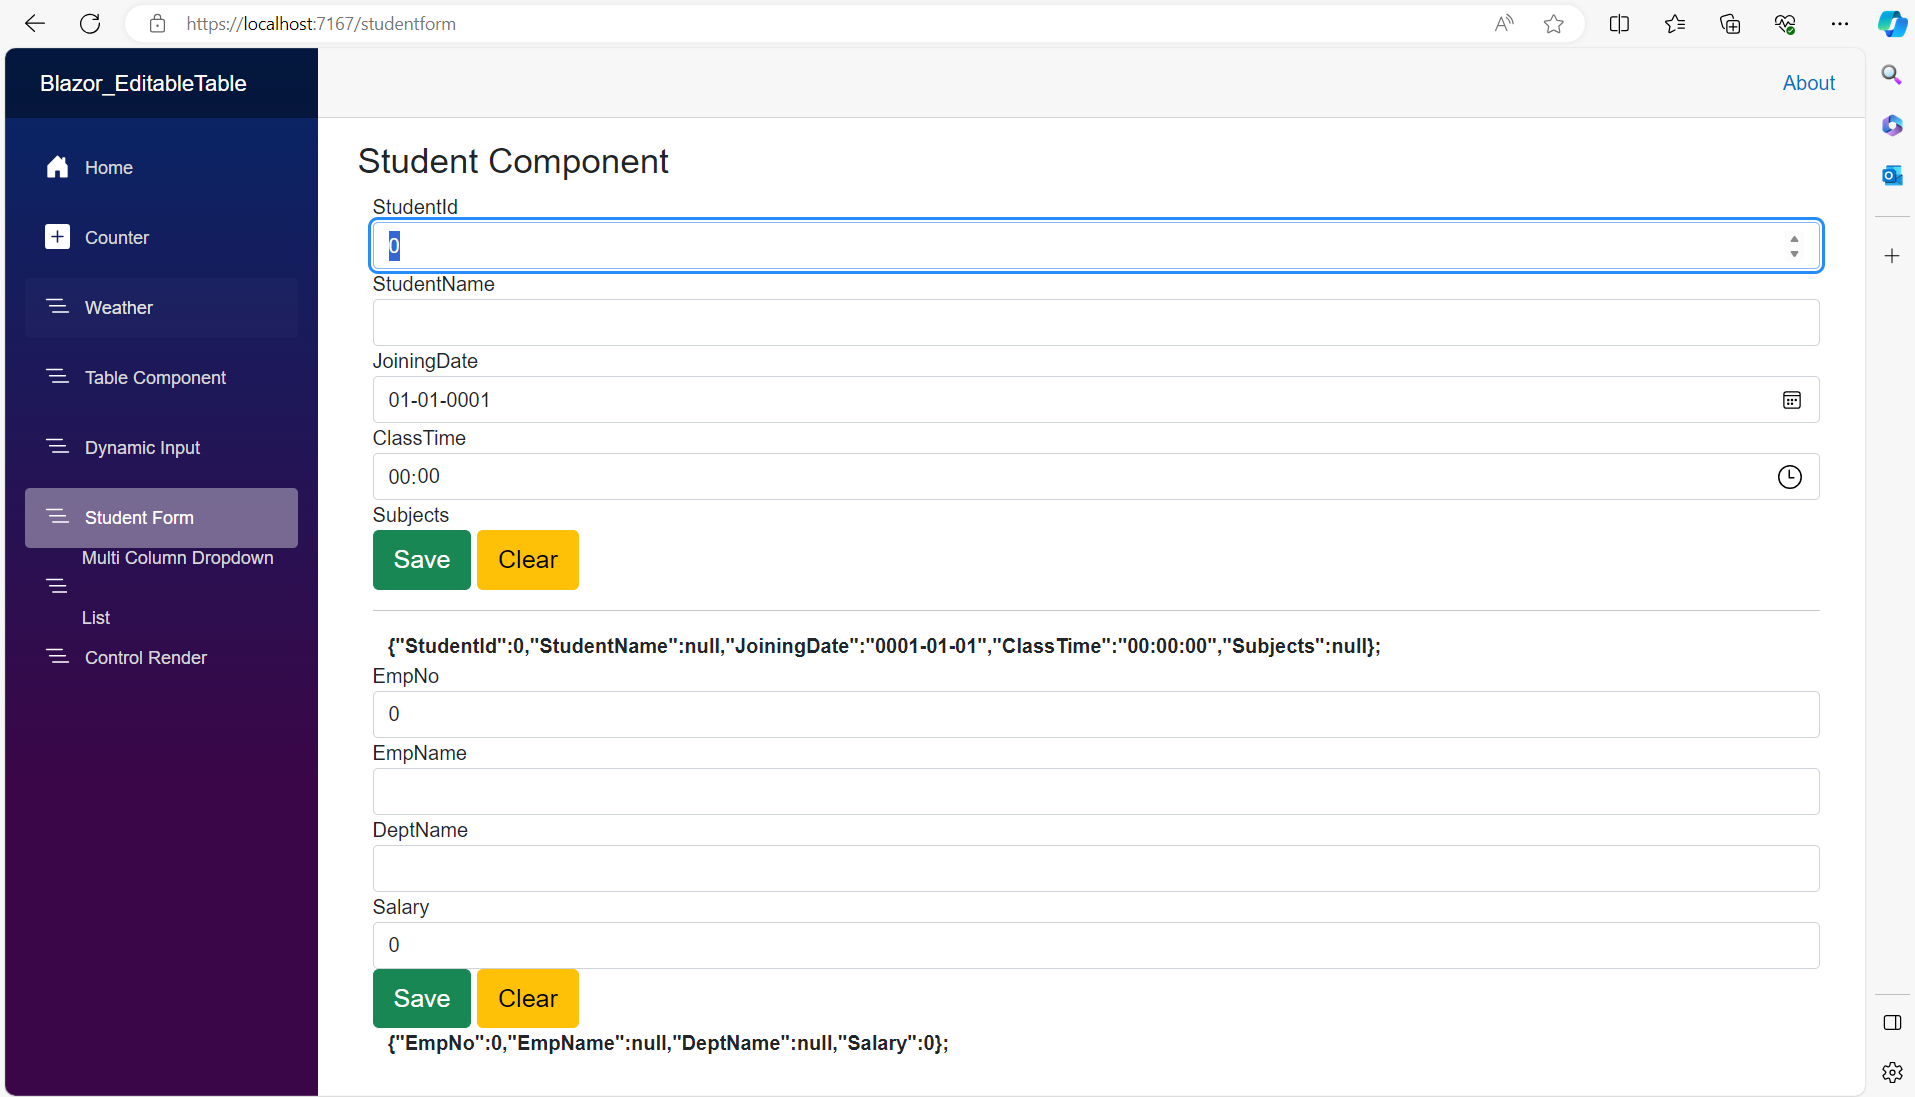1915x1097 pixels.
Task: Click the browser address bar URL
Action: pyautogui.click(x=321, y=24)
